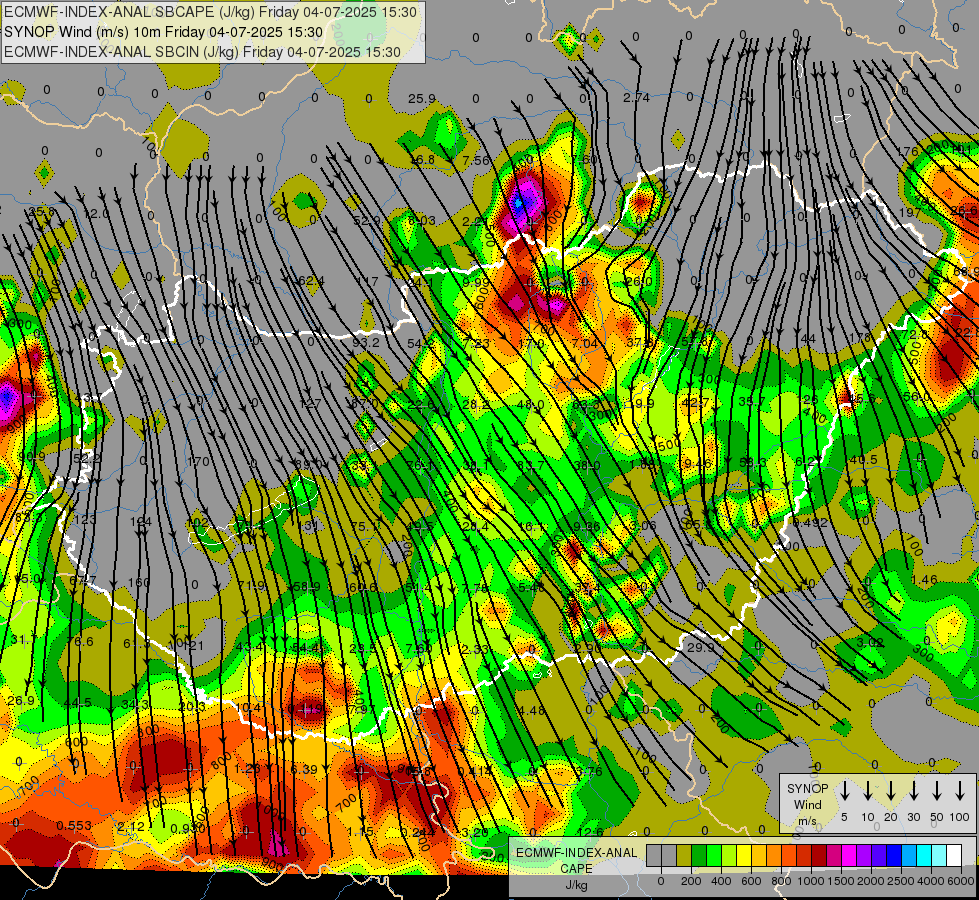
Task: Click the 12.6 grid value on the map
Action: click(590, 832)
